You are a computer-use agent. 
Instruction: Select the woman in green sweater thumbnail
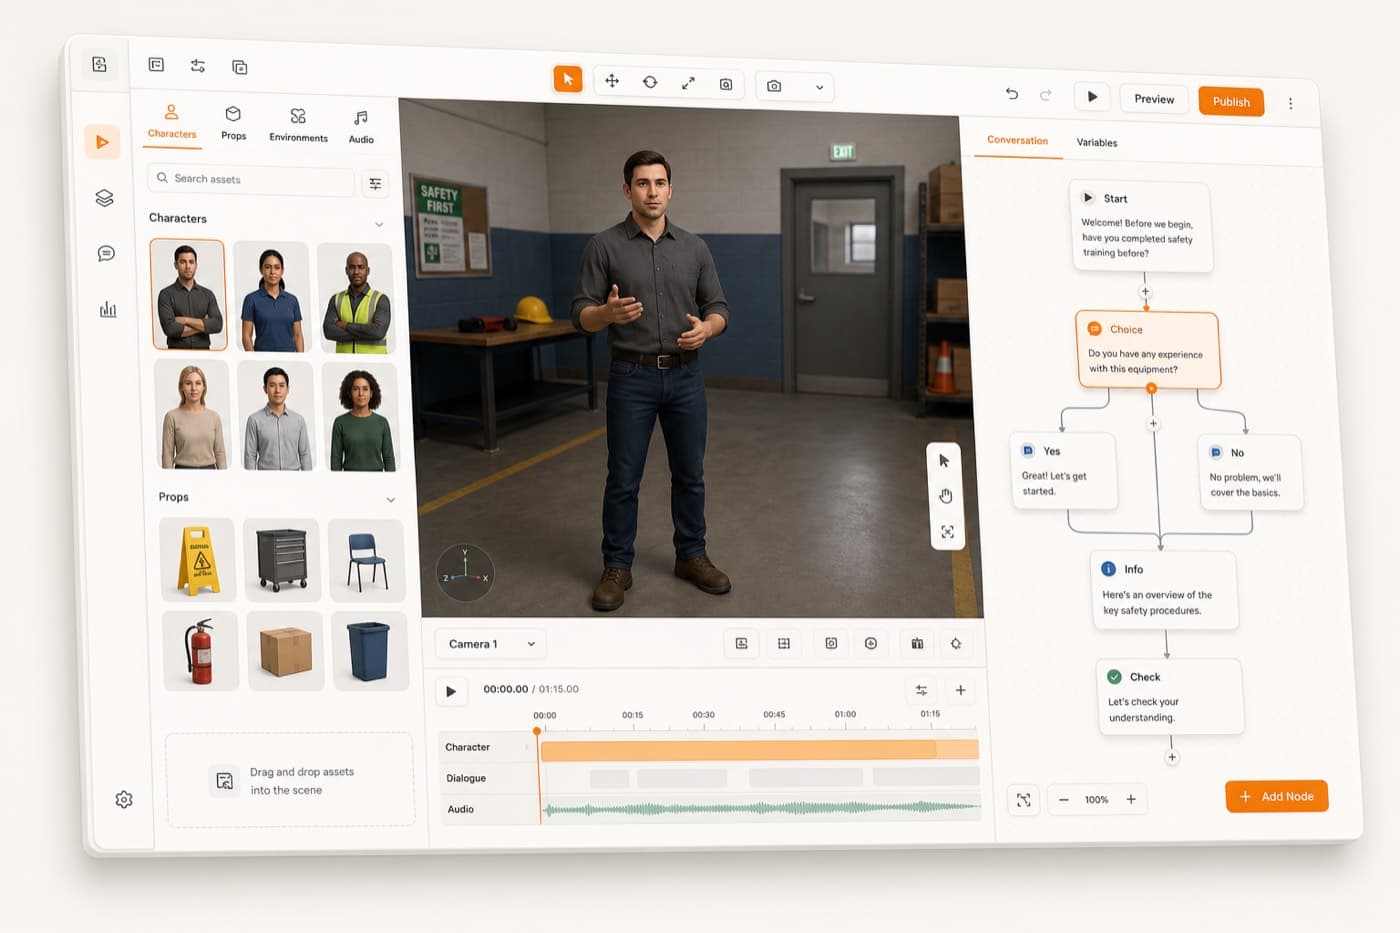coord(361,417)
